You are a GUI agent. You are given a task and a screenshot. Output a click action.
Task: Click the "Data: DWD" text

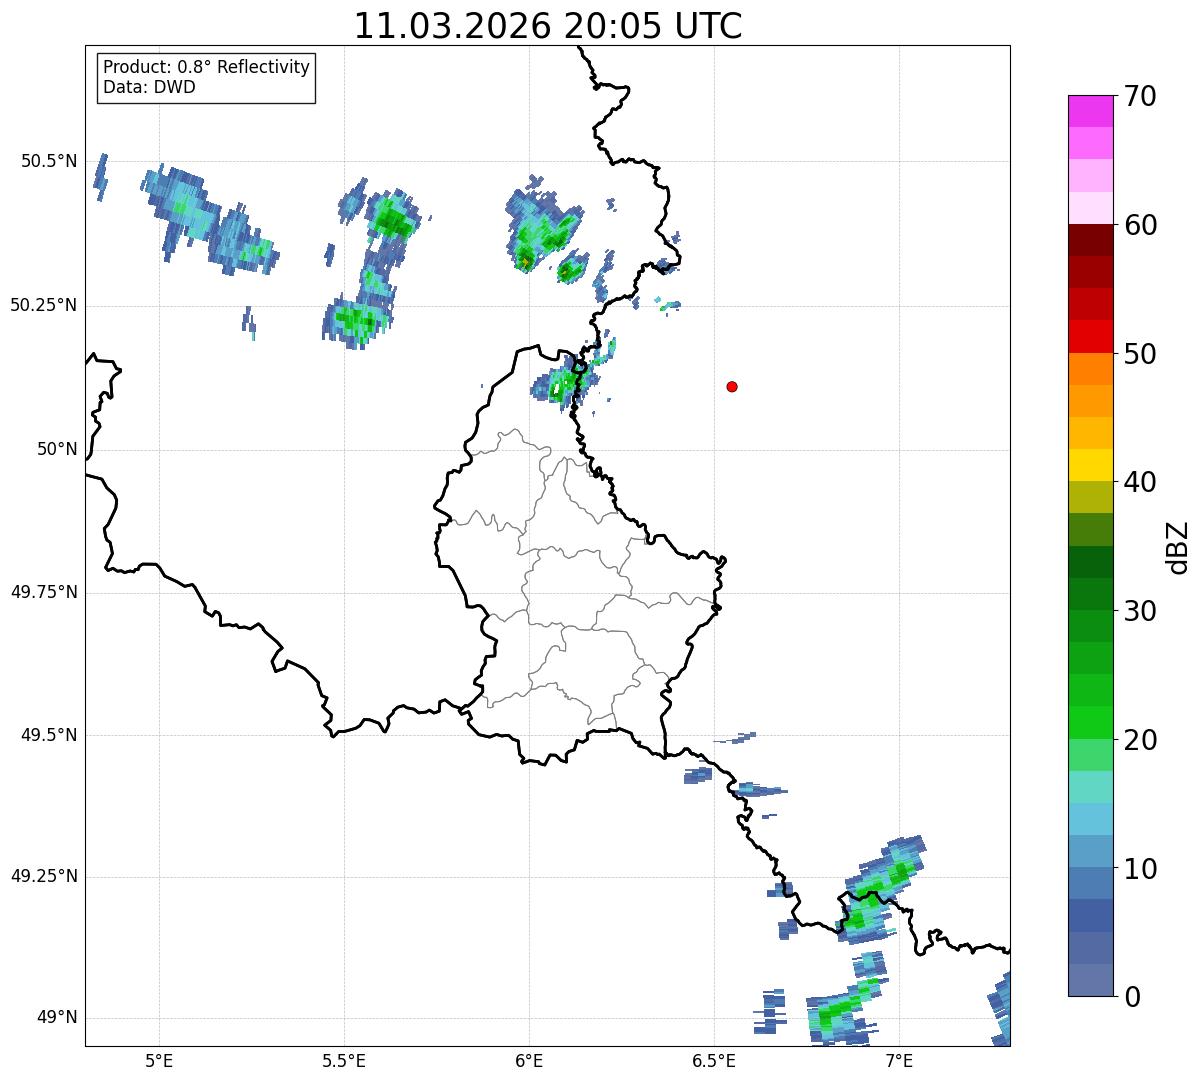pos(149,87)
